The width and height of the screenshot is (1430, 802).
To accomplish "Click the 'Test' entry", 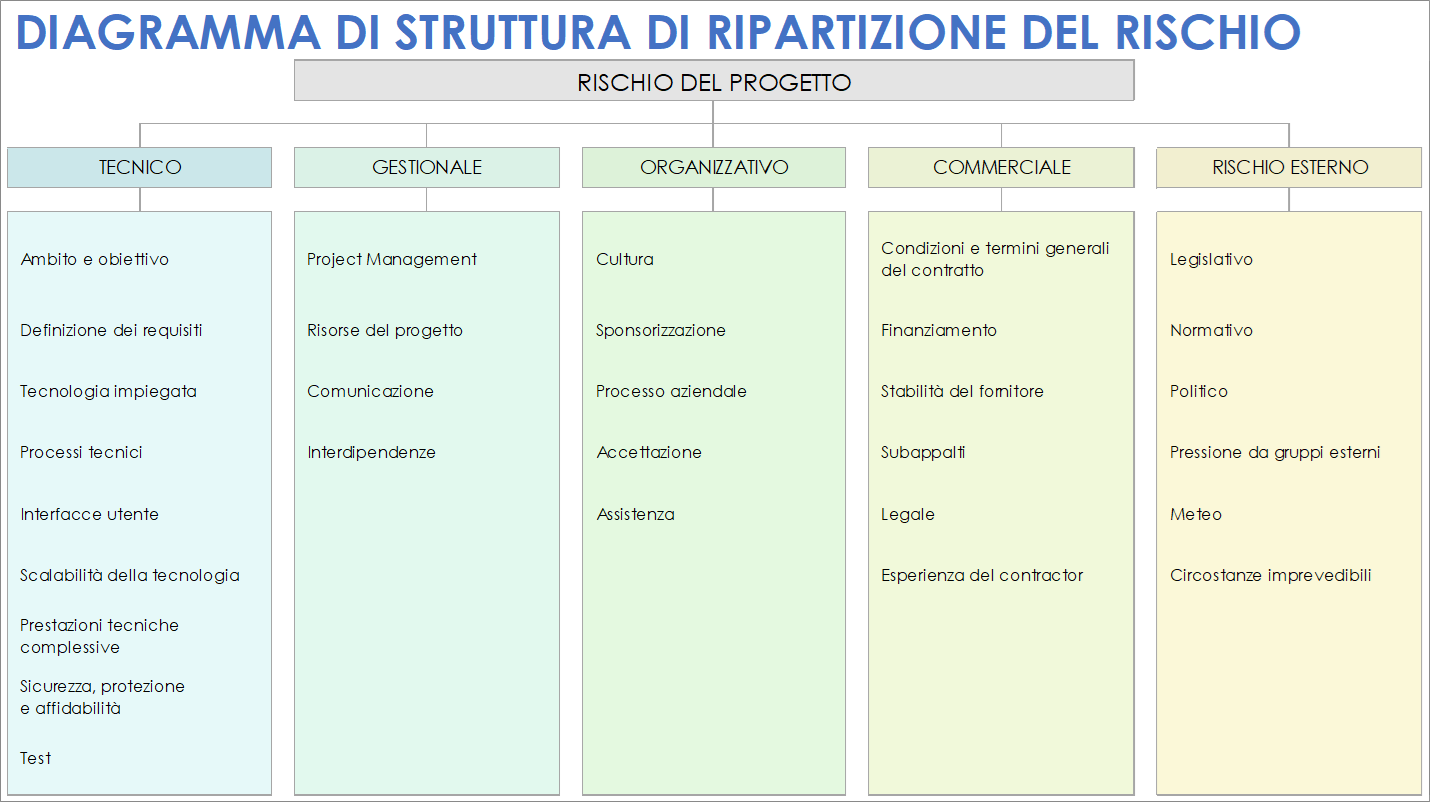I will pos(35,758).
